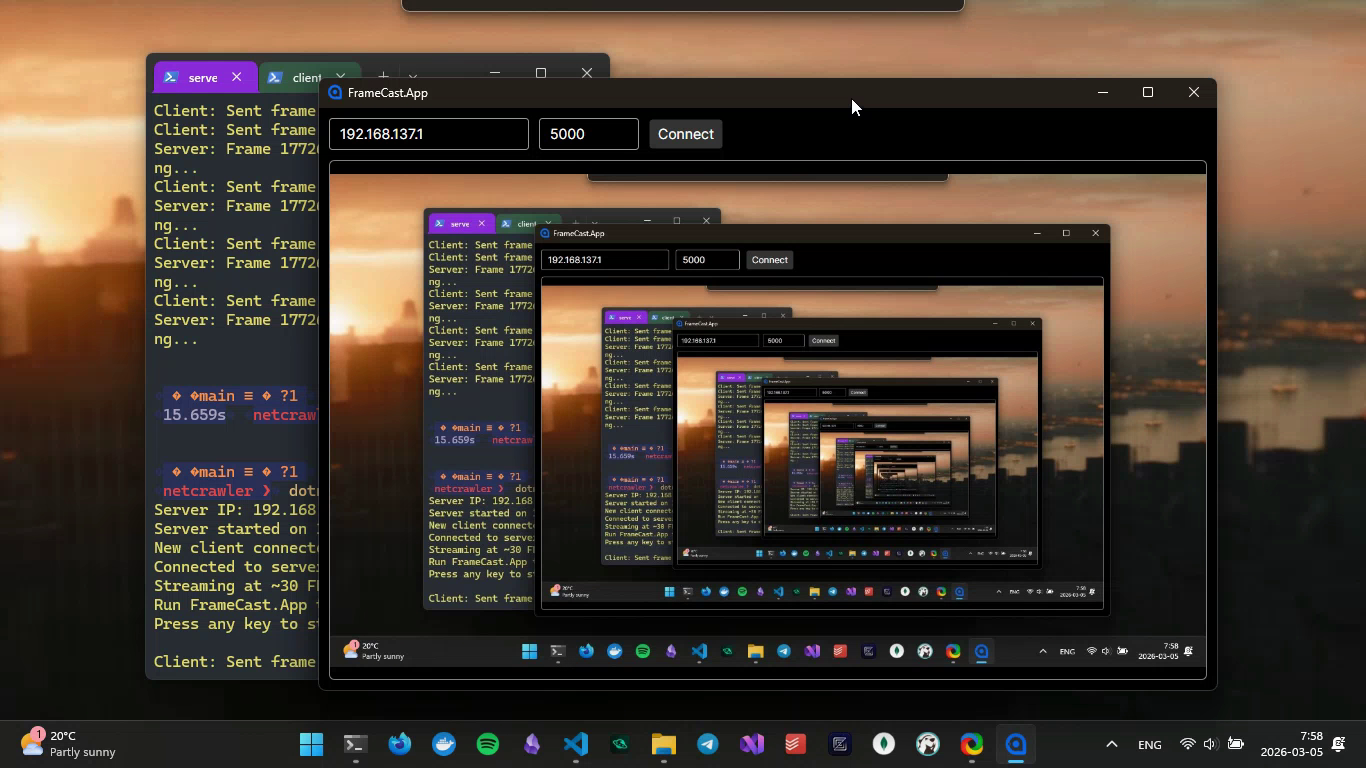
Task: Click the PowerShell icon on serve tab
Action: (x=171, y=77)
